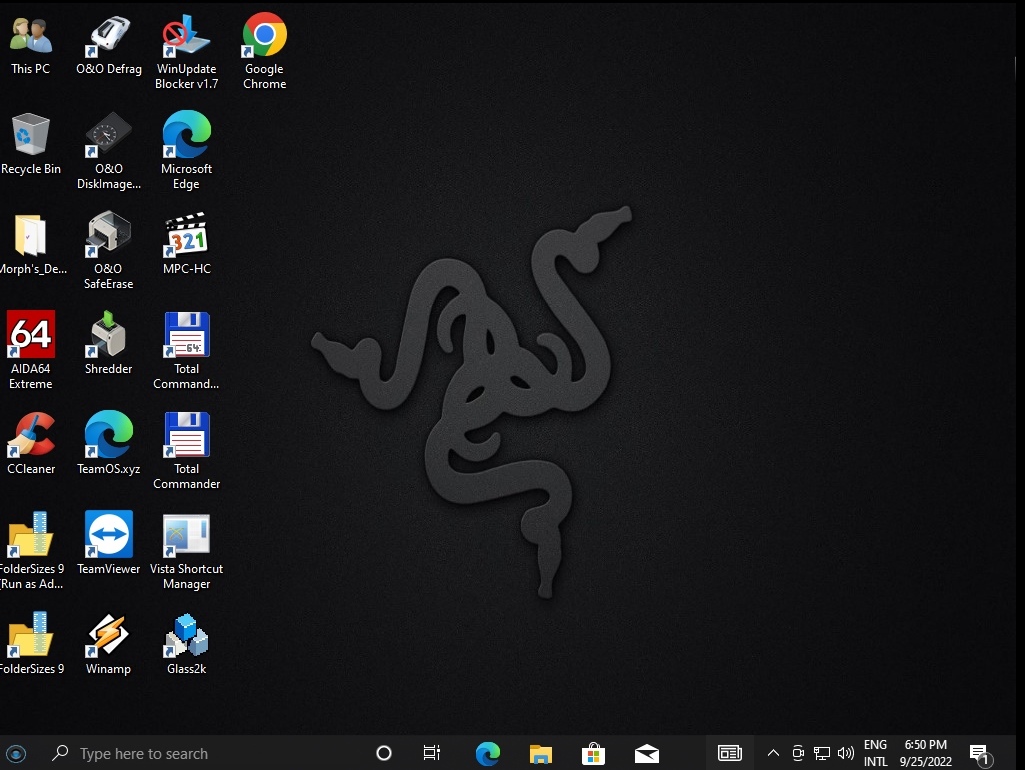Select the WinUpdate Blocker v1.7 icon
This screenshot has height=770, width=1025.
tap(186, 37)
